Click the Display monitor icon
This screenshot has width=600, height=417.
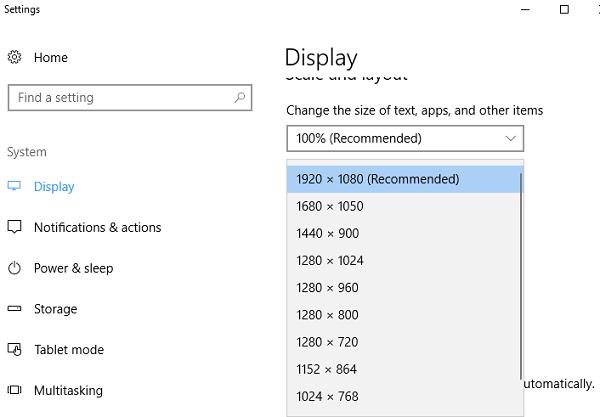[x=15, y=187]
